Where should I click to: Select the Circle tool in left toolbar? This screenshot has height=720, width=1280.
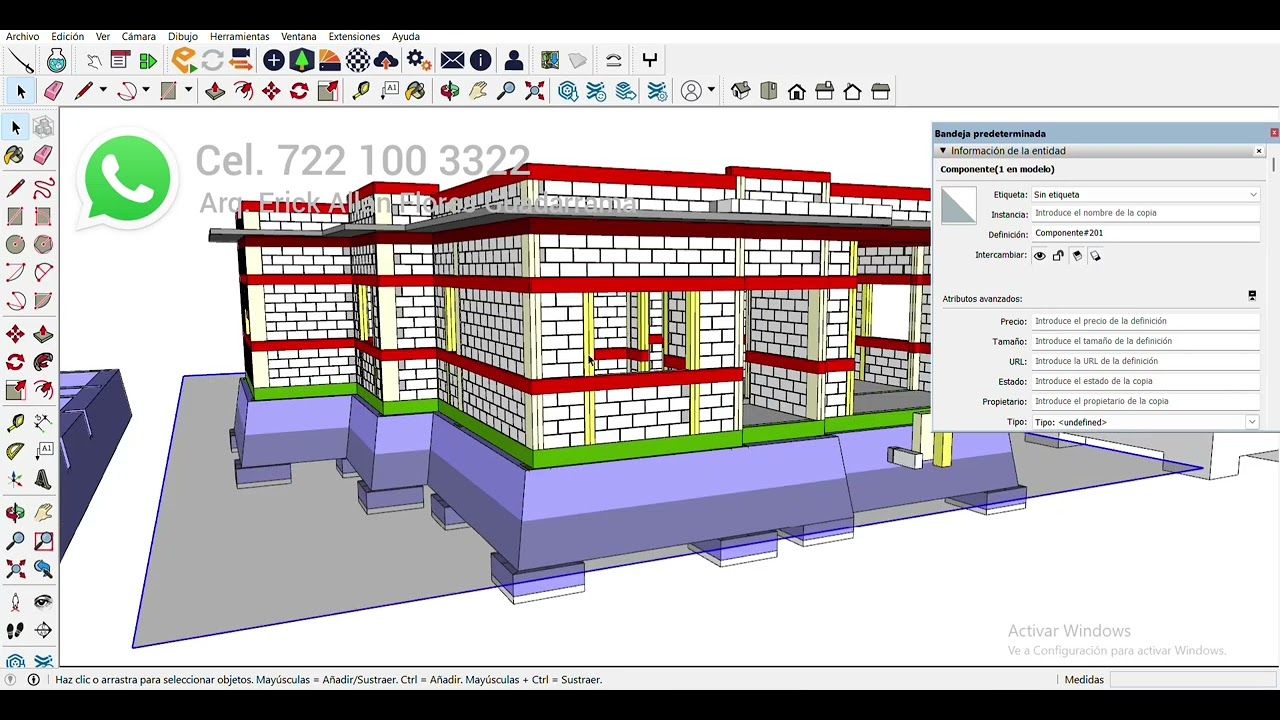[15, 244]
